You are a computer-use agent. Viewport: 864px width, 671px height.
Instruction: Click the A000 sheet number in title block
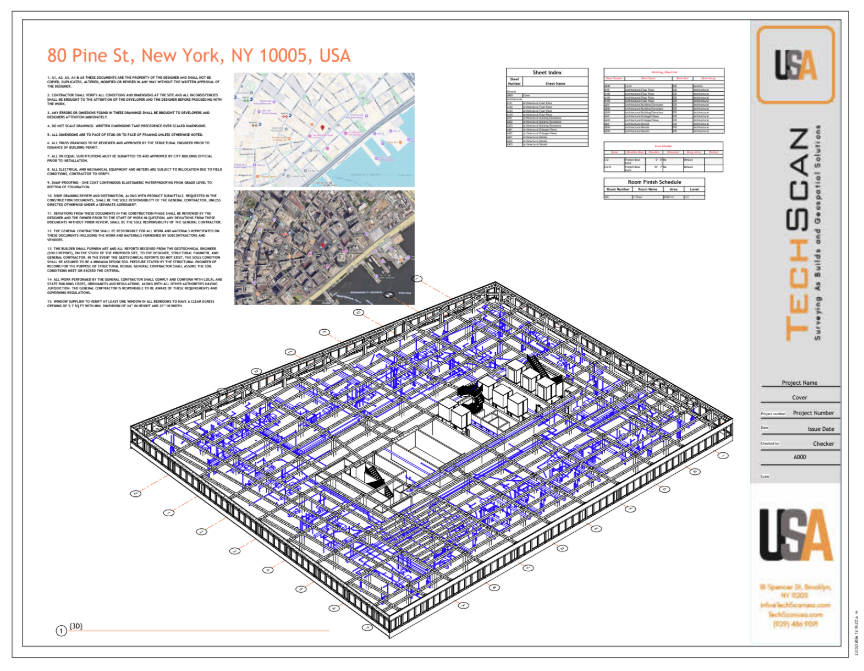[x=799, y=456]
